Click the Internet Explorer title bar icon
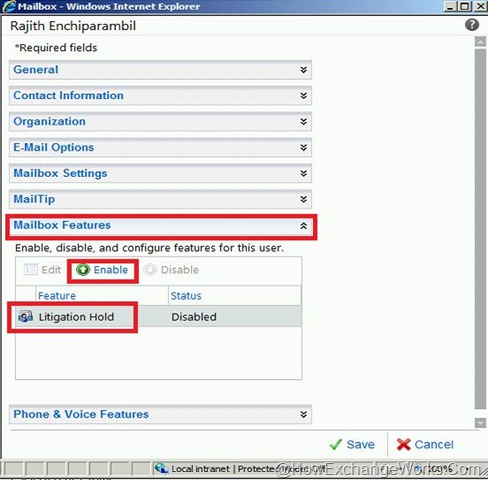This screenshot has height=480, width=488. click(x=8, y=7)
